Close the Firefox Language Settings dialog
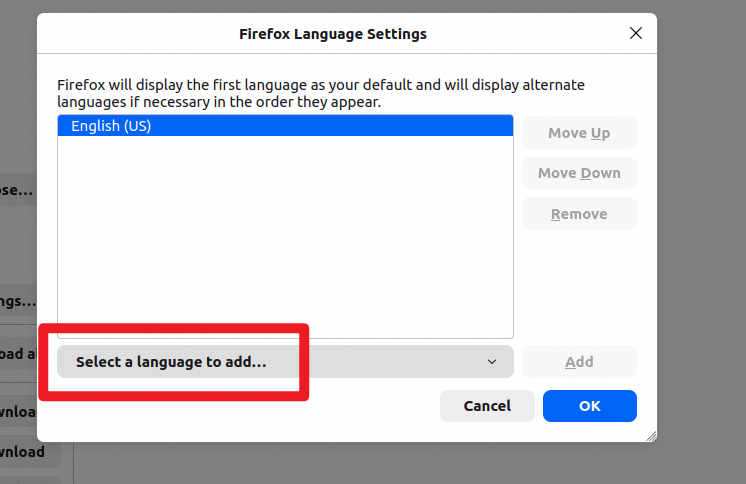 tap(636, 33)
